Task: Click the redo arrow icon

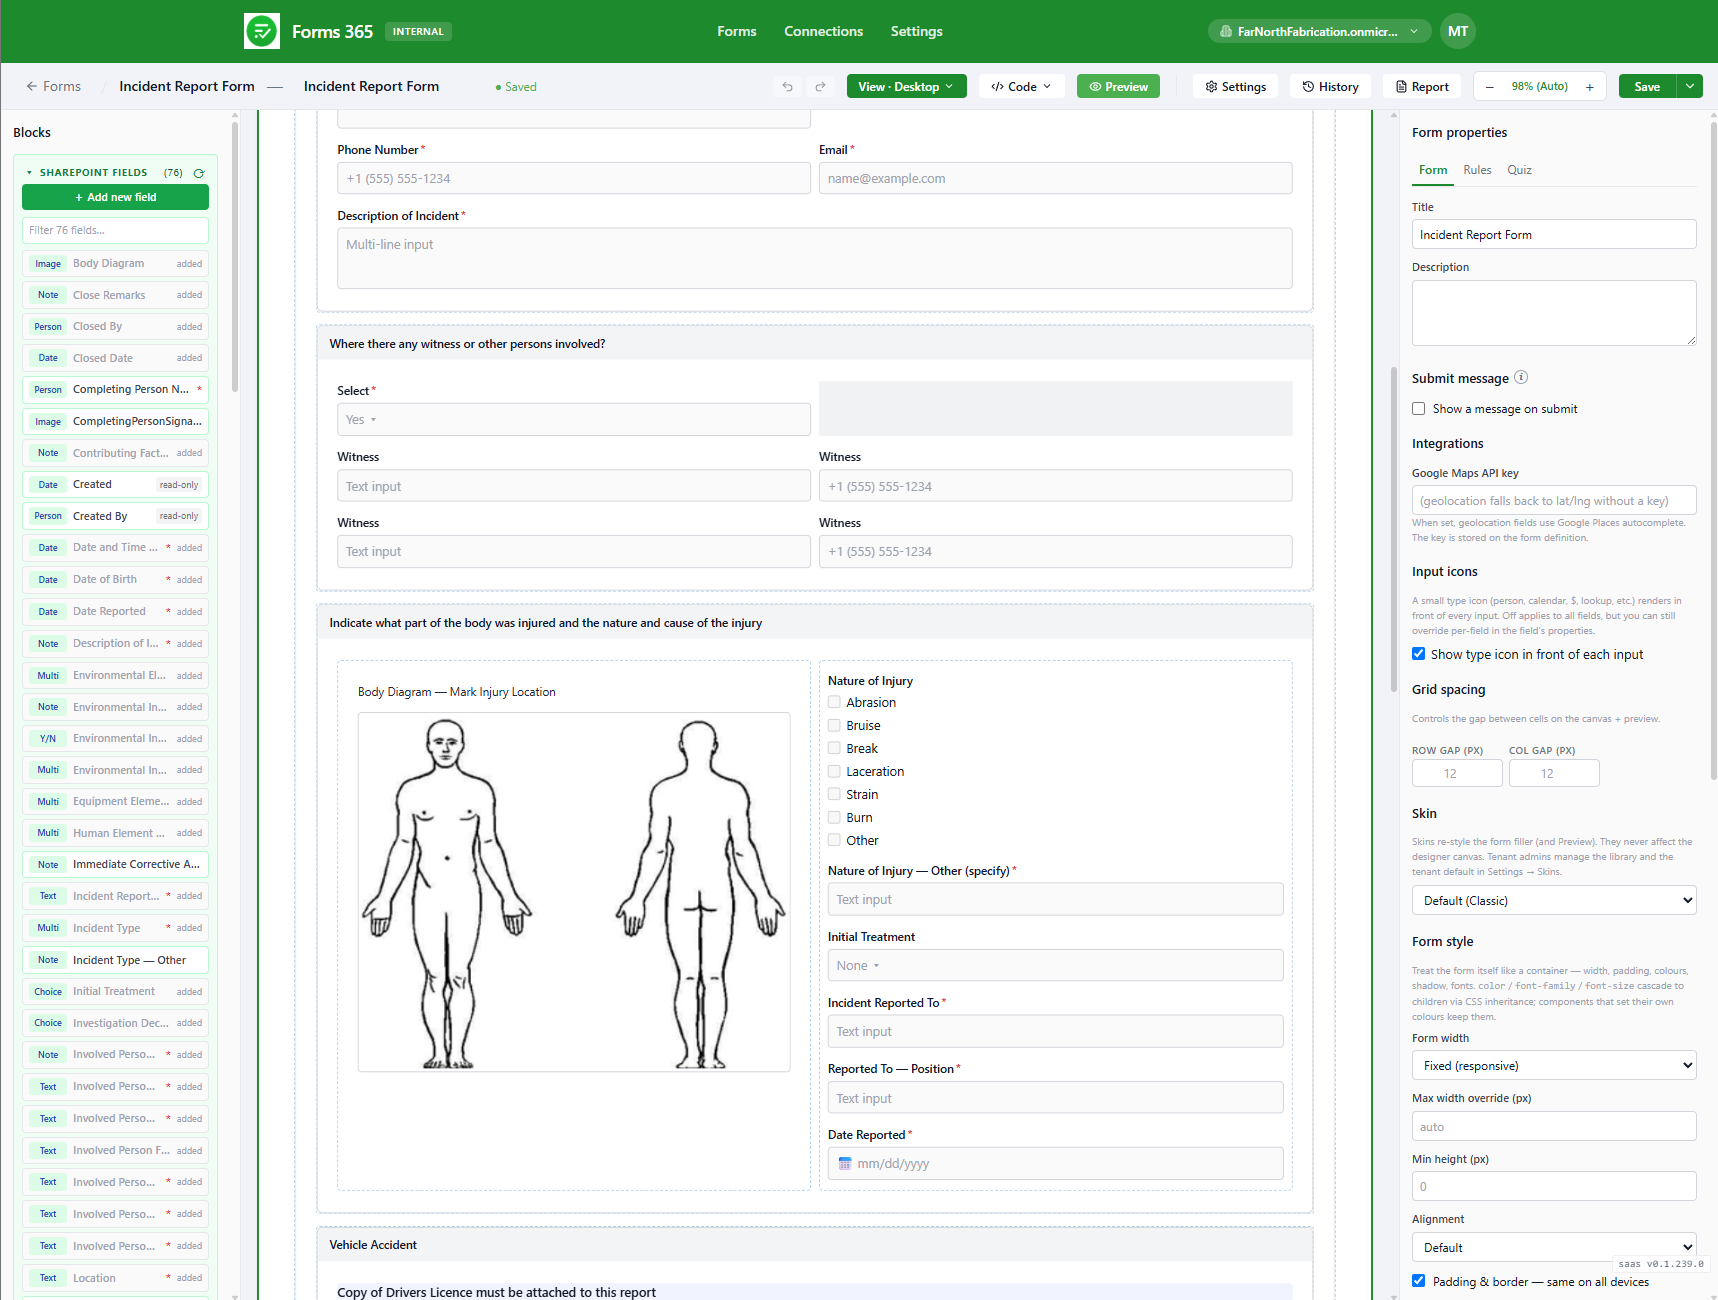Action: click(820, 87)
